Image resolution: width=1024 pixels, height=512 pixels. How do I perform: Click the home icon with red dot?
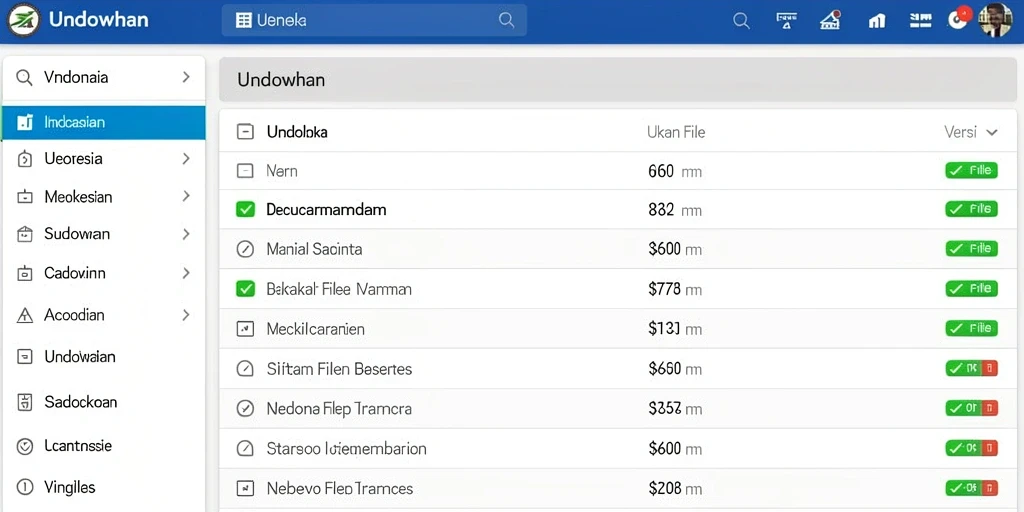(830, 20)
